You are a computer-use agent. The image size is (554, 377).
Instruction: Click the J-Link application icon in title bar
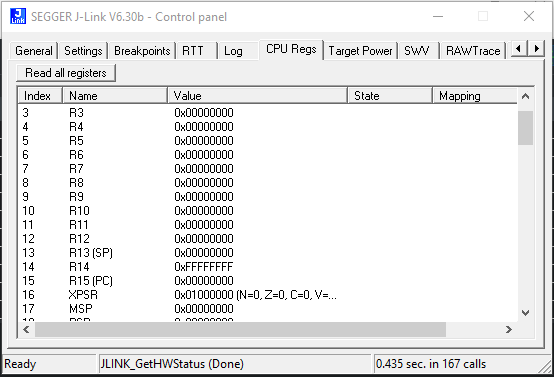(x=18, y=16)
